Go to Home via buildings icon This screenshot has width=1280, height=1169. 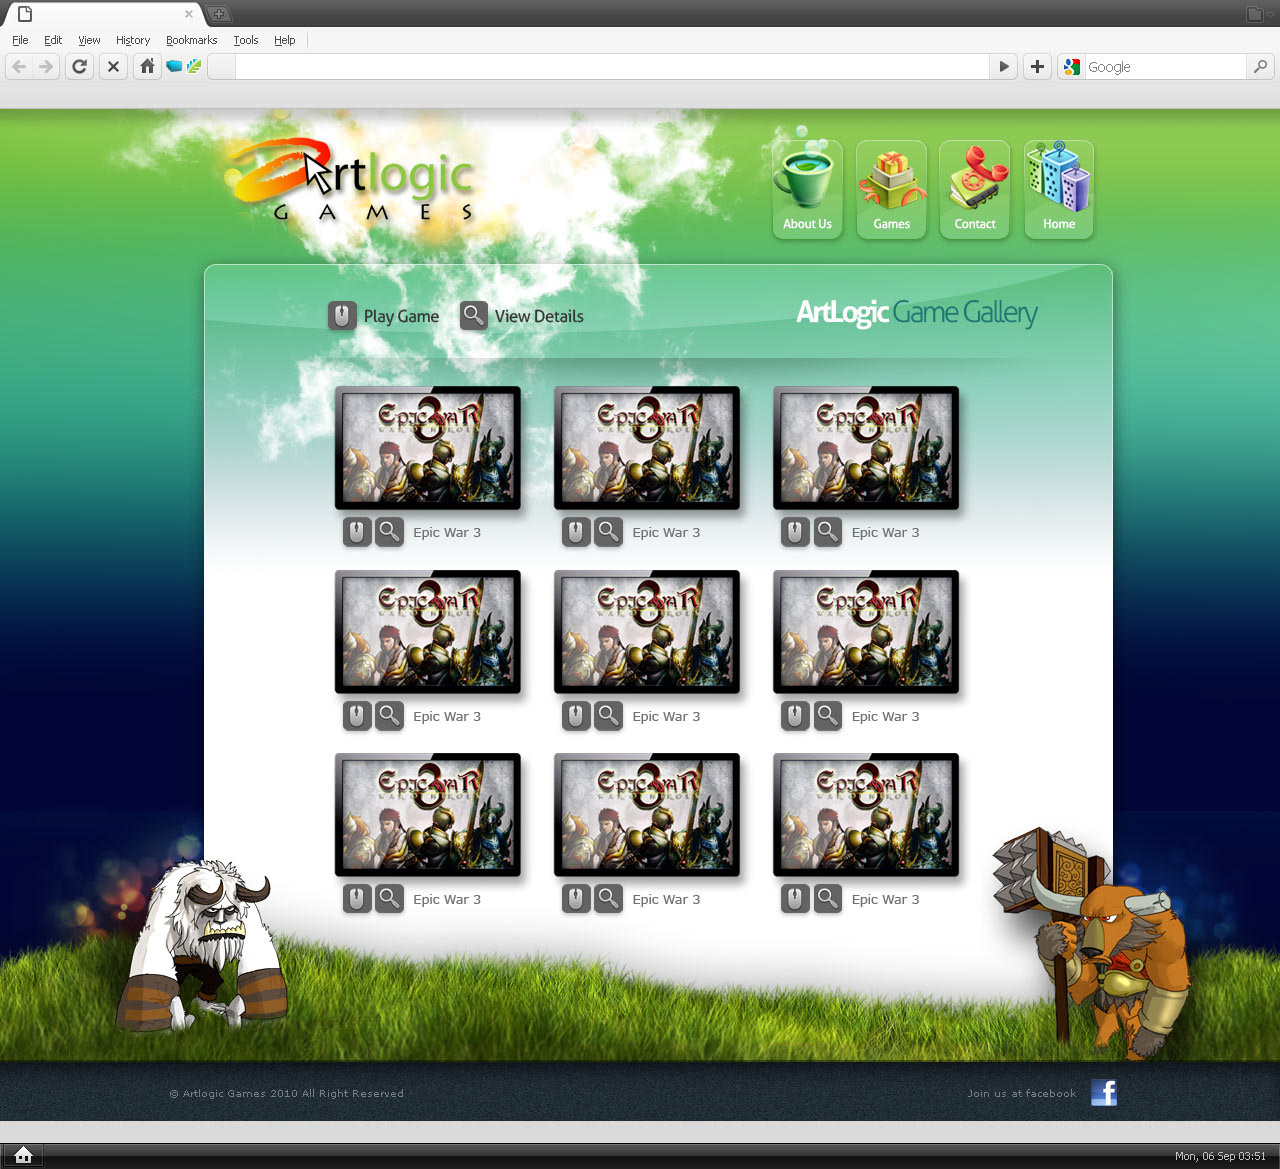pos(1059,189)
